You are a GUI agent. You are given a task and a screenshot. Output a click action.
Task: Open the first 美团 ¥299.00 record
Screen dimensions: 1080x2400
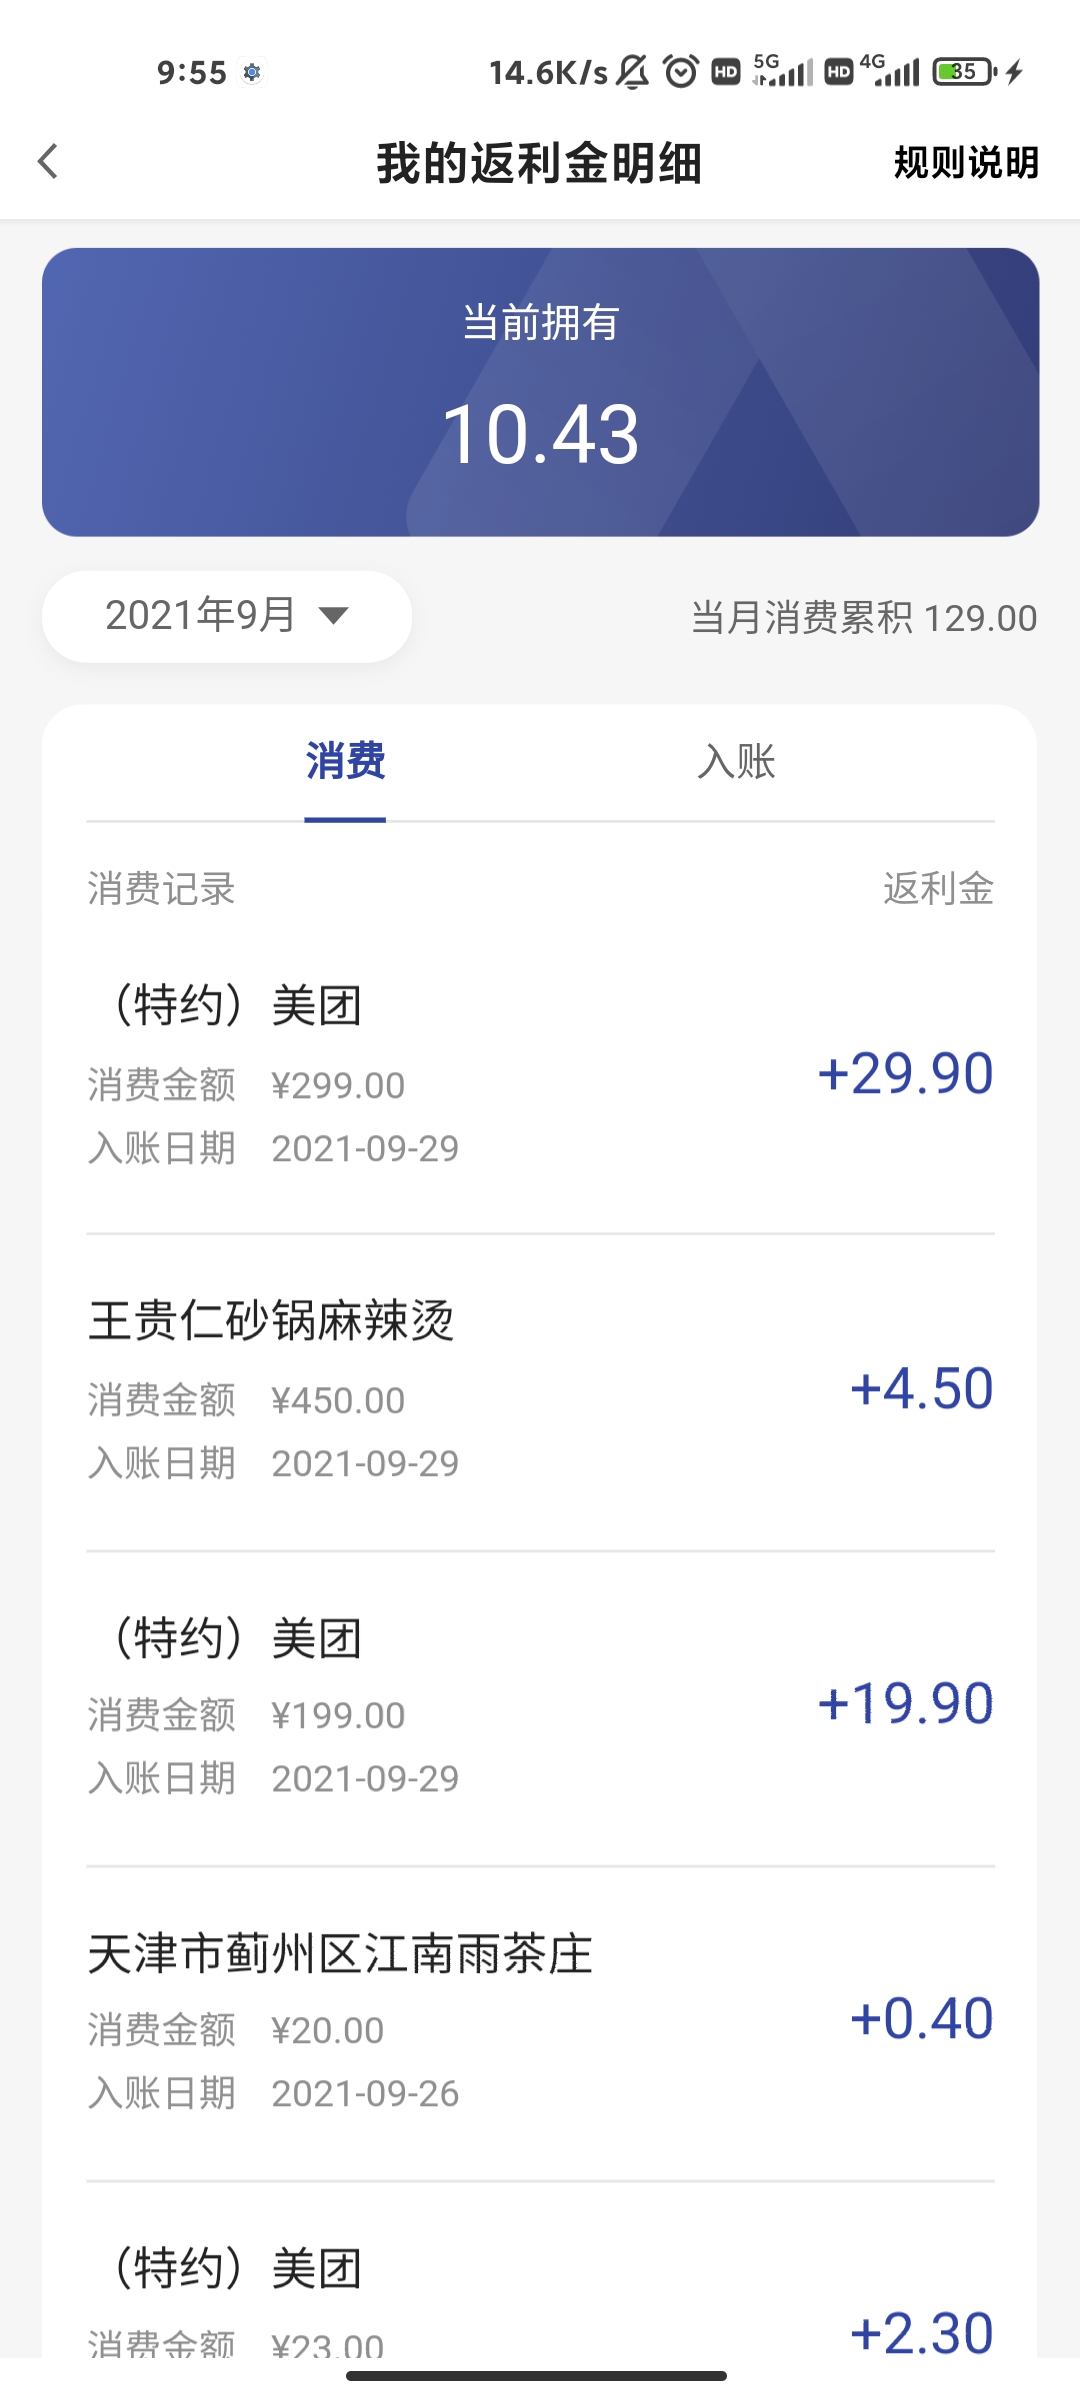tap(540, 1076)
